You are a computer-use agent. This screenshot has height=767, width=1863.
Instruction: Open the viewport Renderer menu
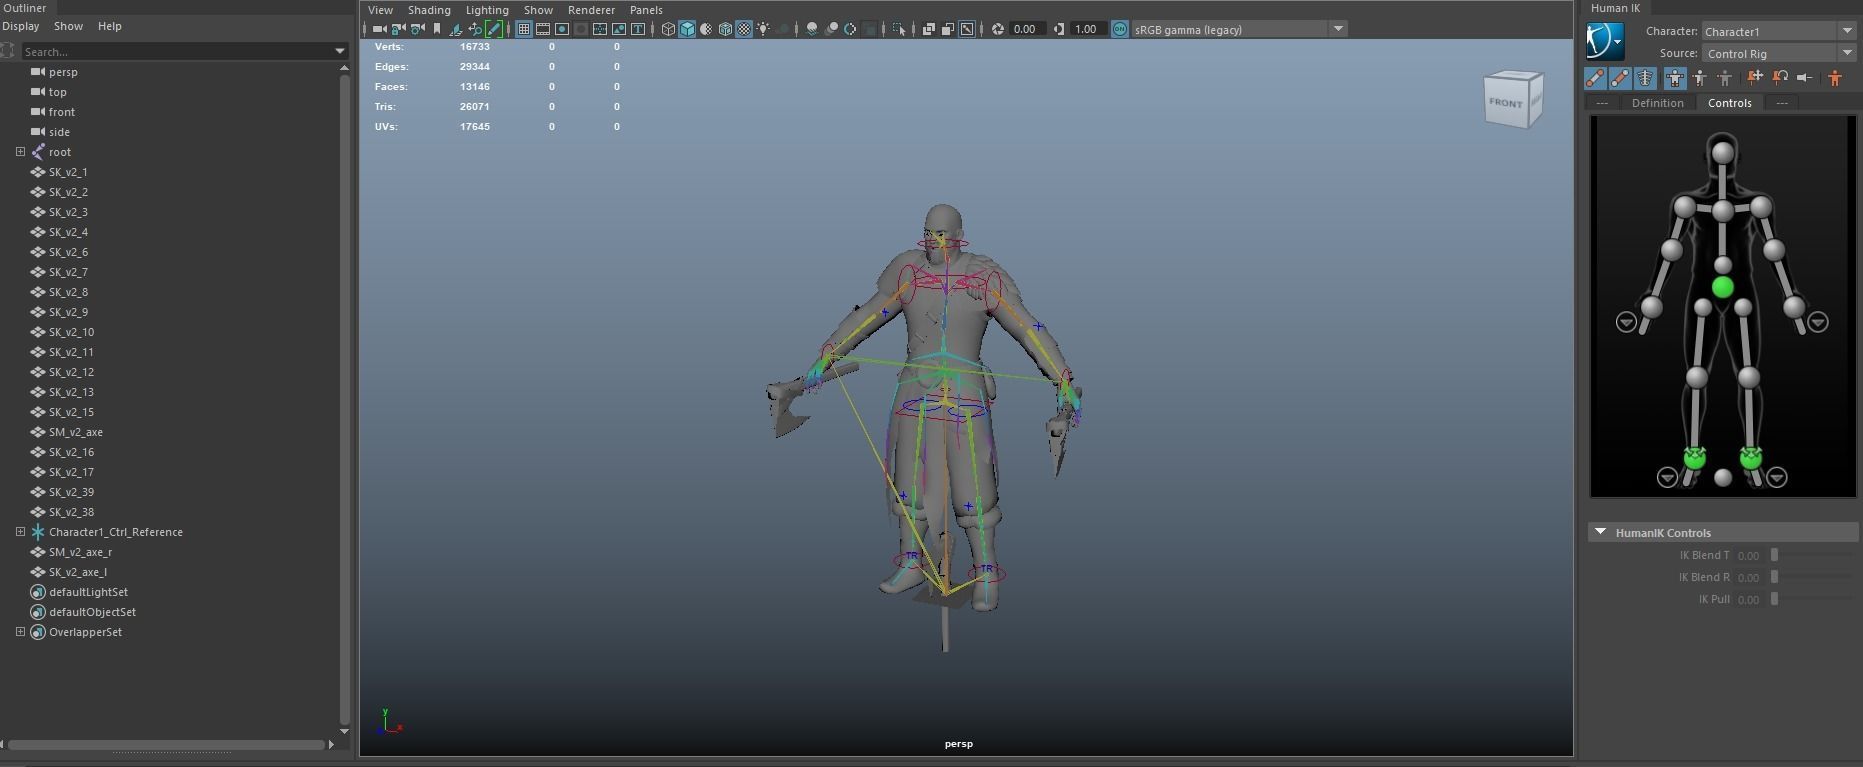point(591,10)
